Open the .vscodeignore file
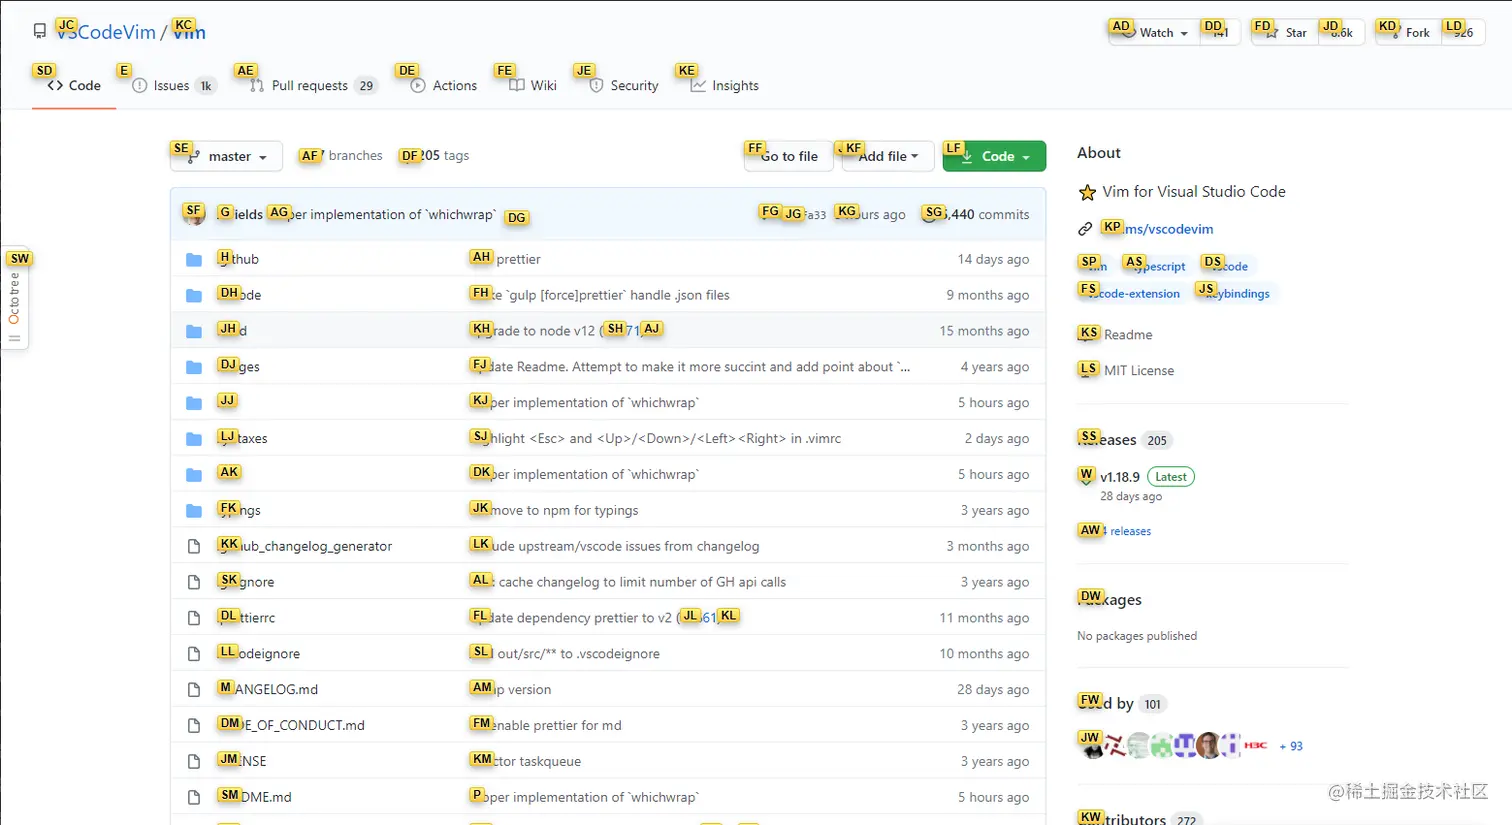The image size is (1512, 825). (x=259, y=654)
